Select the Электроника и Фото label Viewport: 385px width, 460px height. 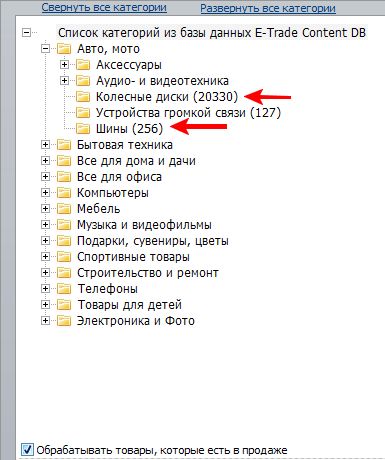(x=136, y=321)
